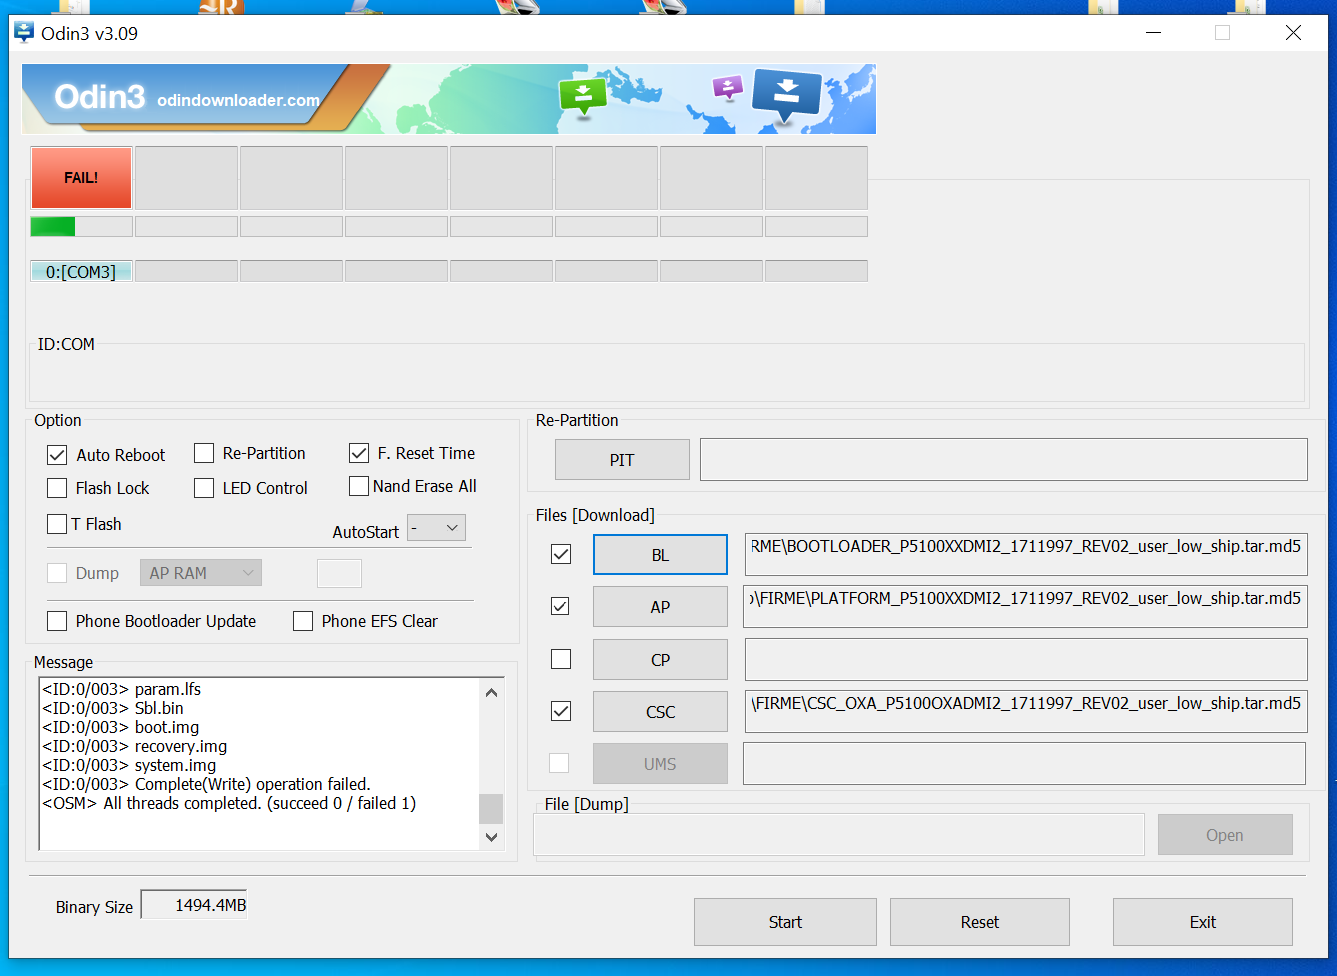
Task: Open the AutoStart dropdown
Action: point(437,528)
